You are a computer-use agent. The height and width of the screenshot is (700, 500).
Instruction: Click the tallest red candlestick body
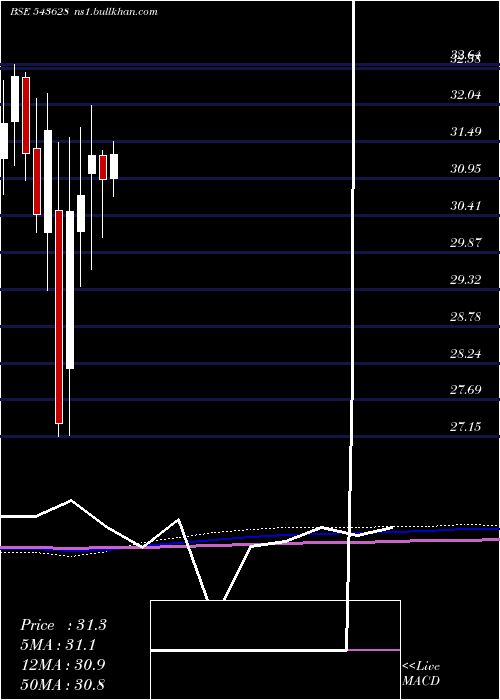click(x=59, y=317)
